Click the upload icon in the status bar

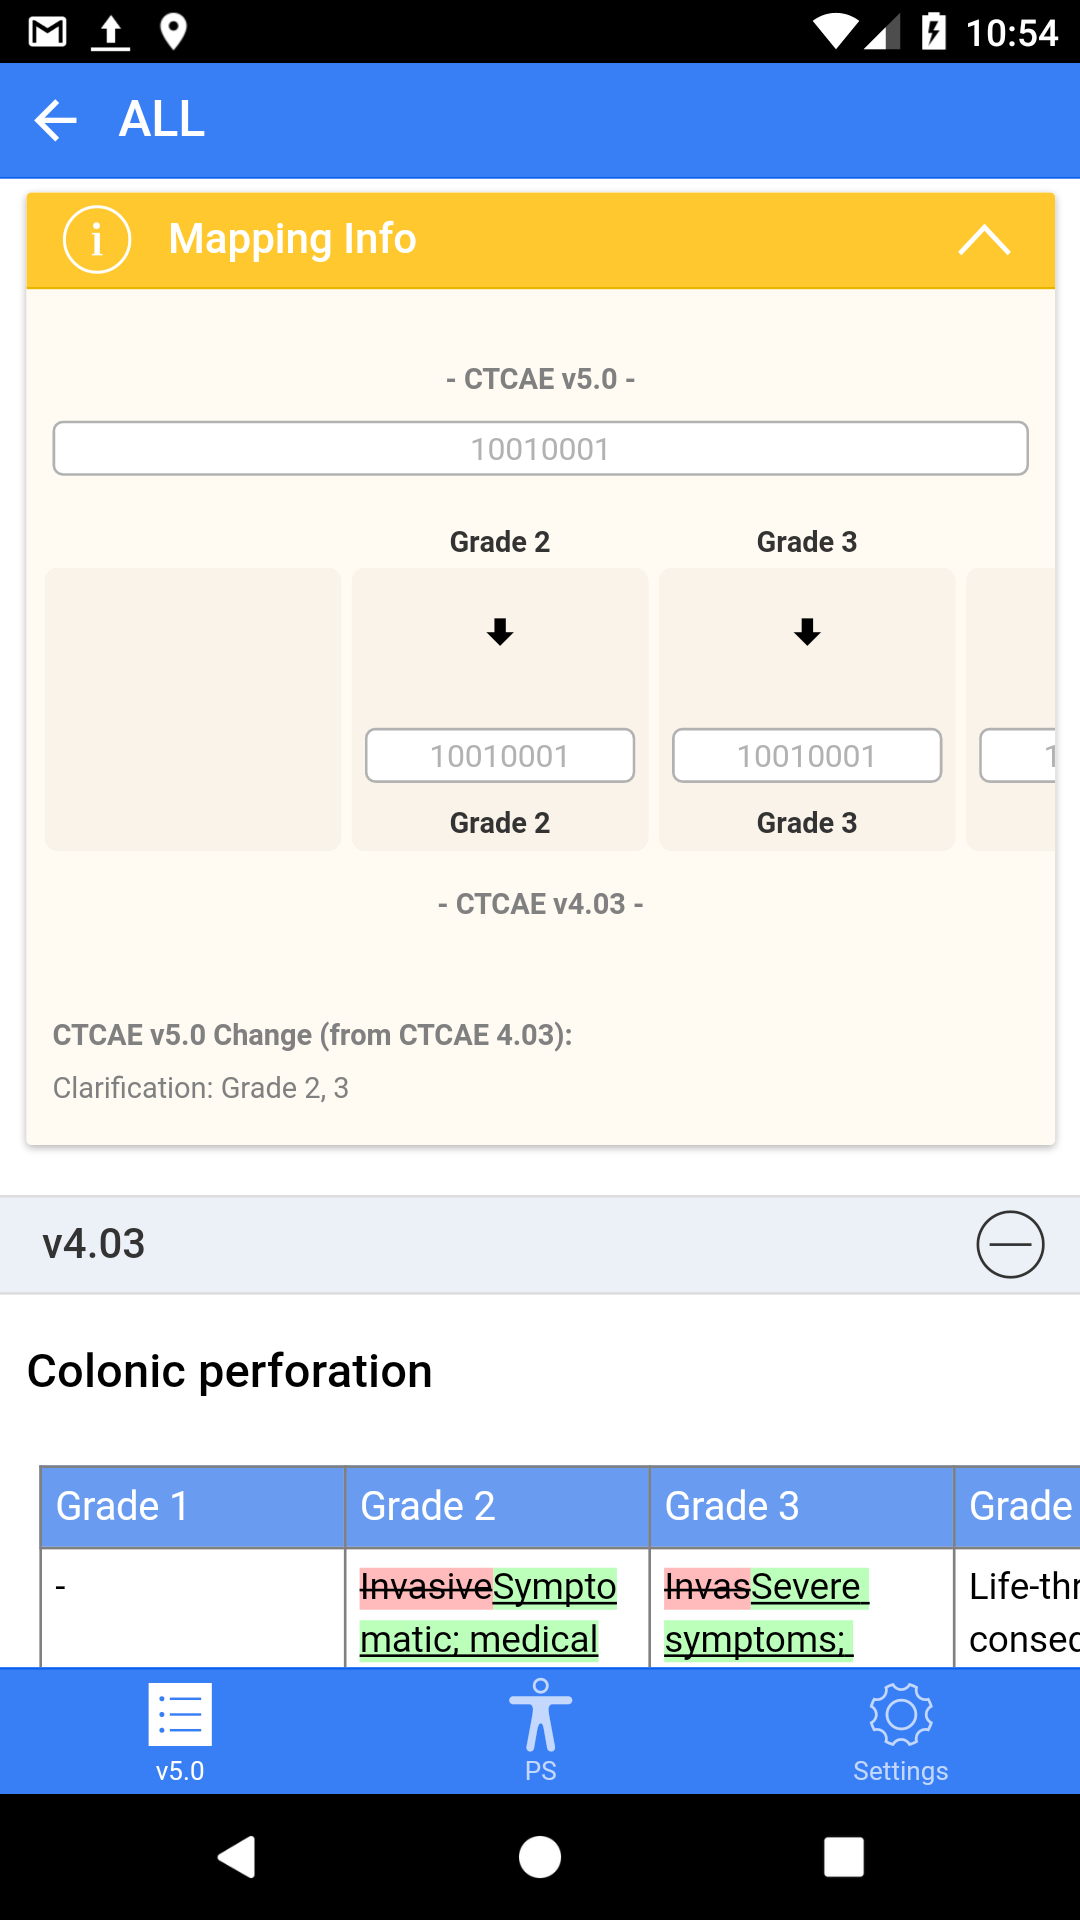click(110, 31)
